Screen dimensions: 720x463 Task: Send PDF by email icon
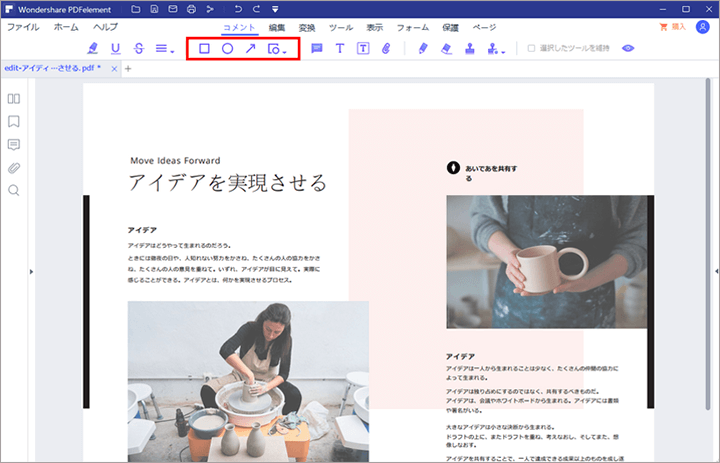coord(173,9)
